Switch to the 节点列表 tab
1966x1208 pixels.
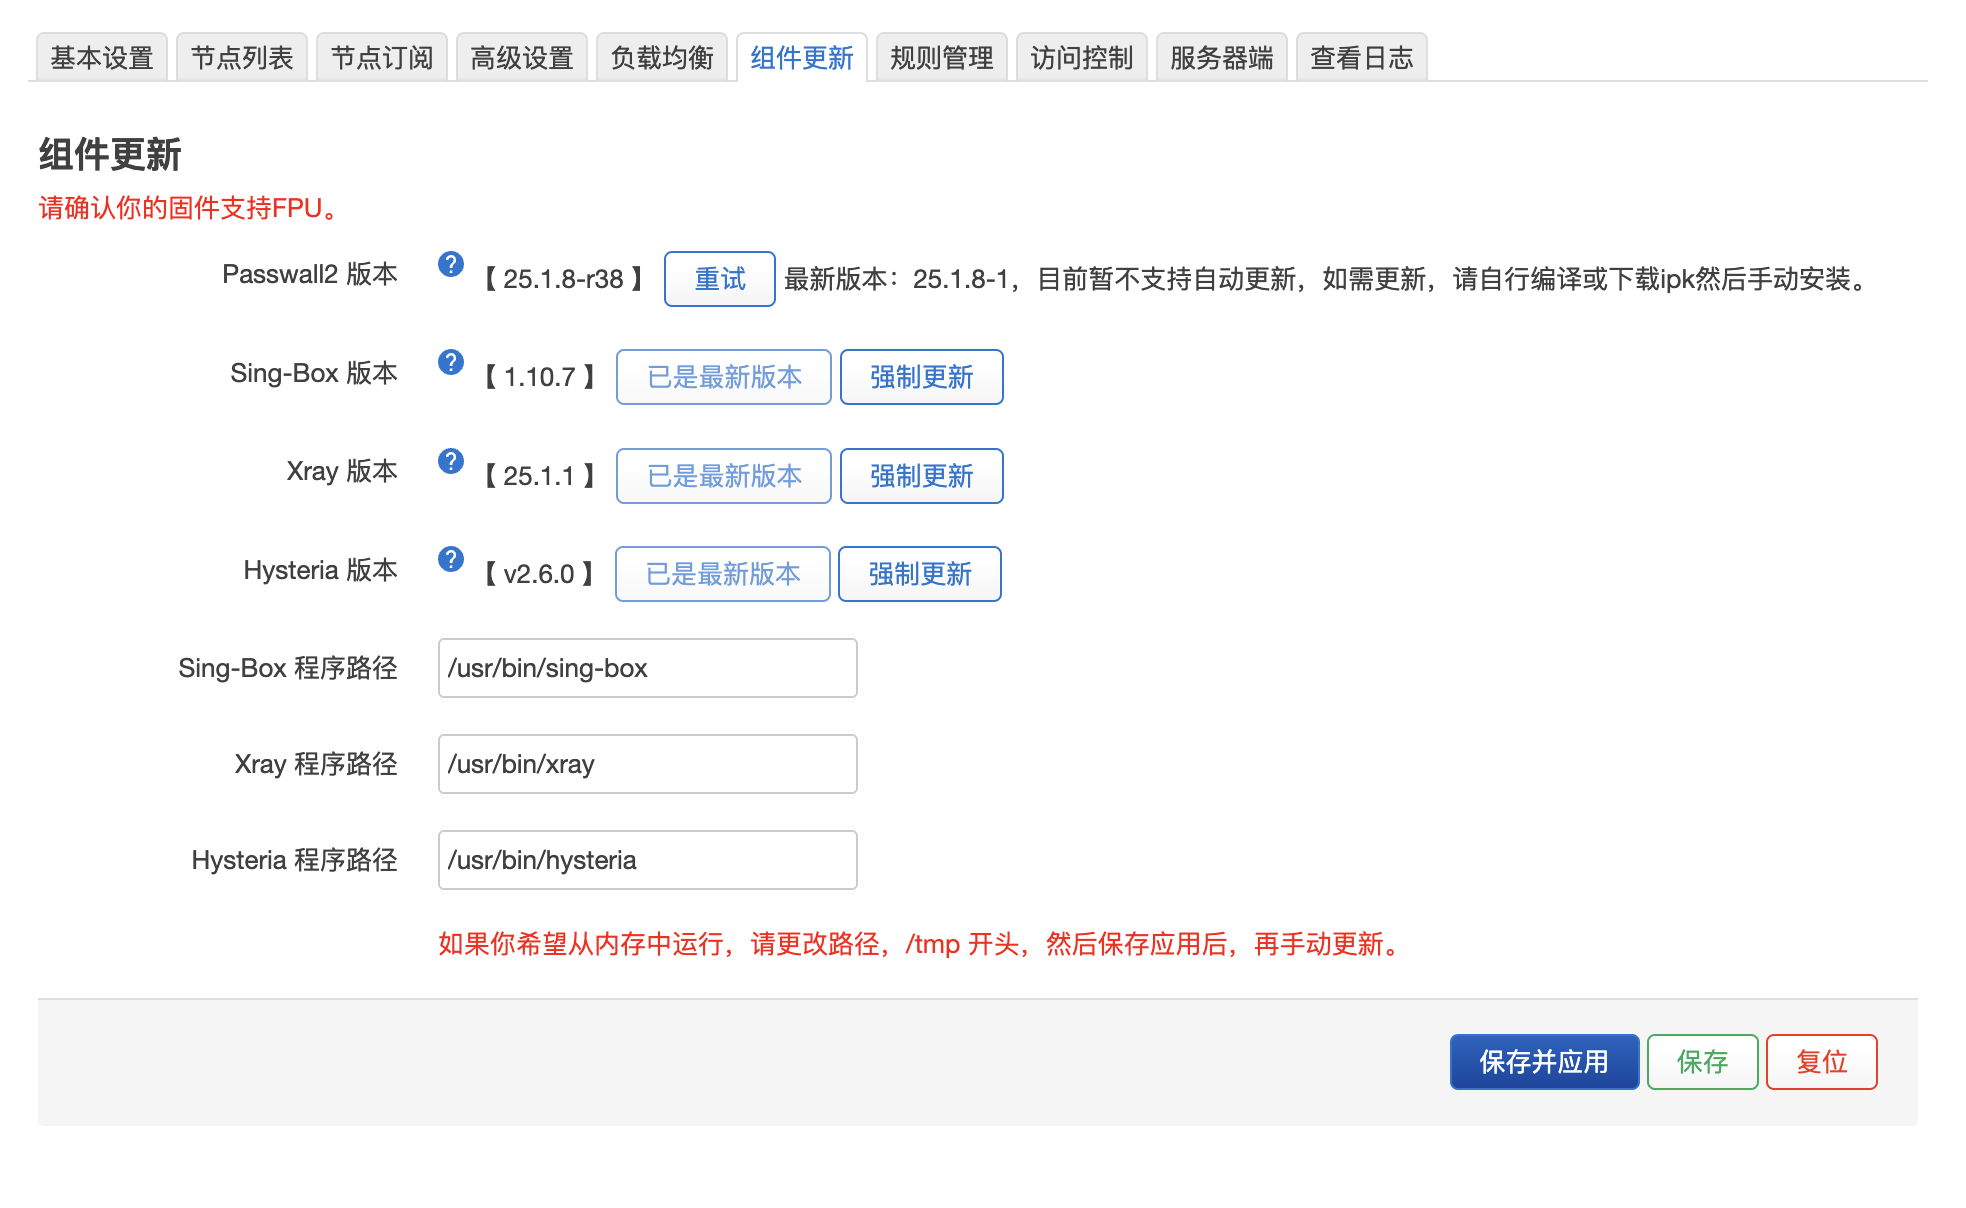tap(242, 58)
